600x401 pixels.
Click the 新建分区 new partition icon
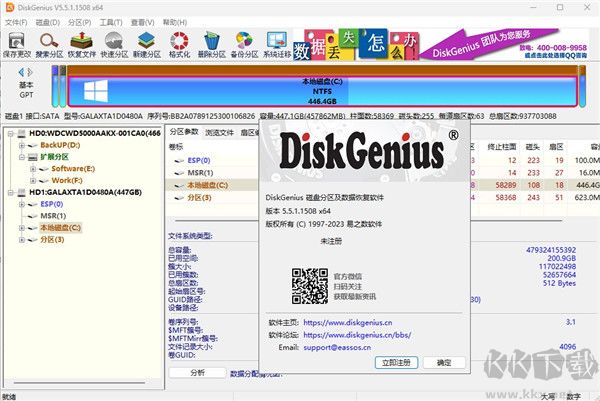147,45
